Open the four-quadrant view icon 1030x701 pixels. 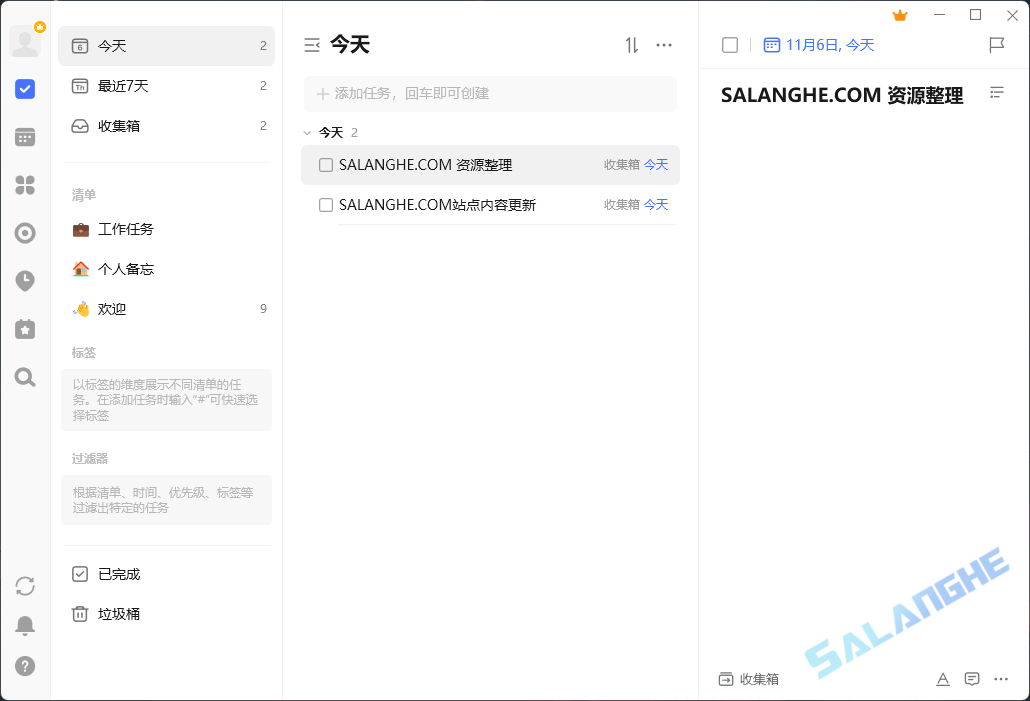(25, 184)
